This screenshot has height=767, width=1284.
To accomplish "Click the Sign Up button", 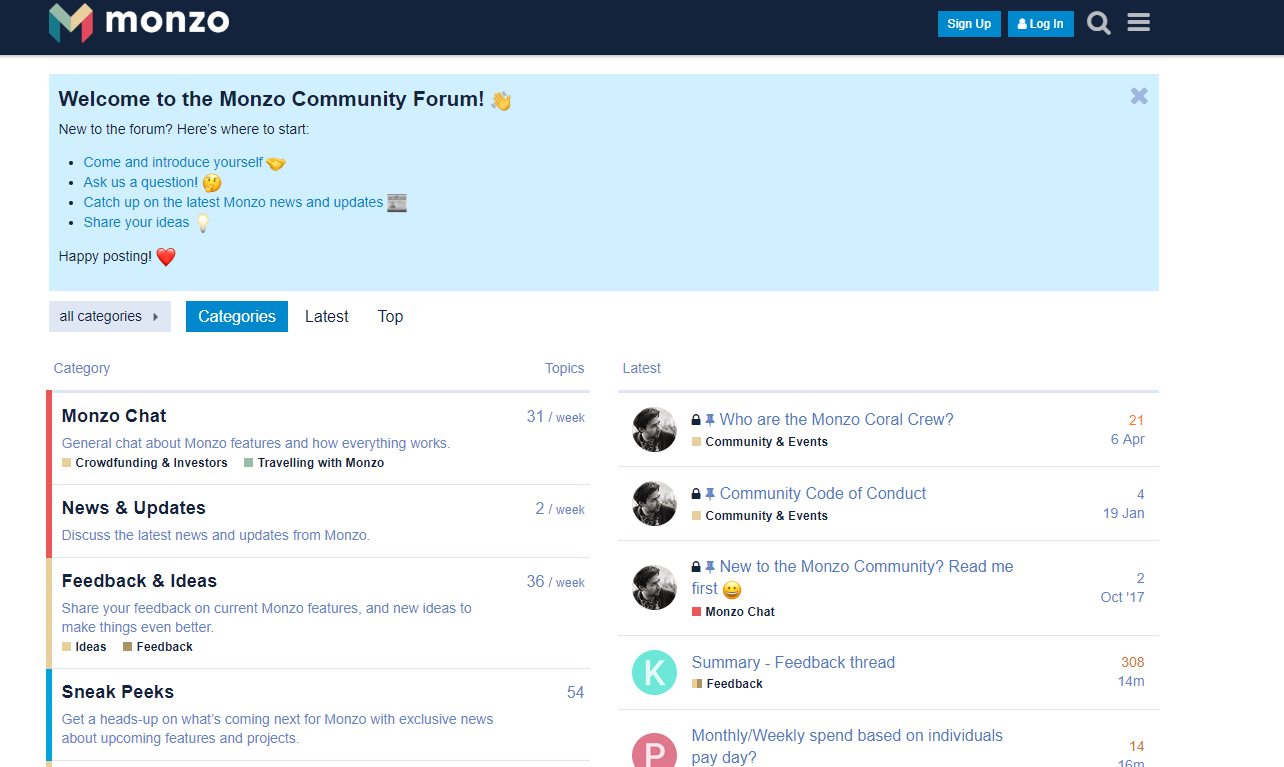I will [969, 24].
